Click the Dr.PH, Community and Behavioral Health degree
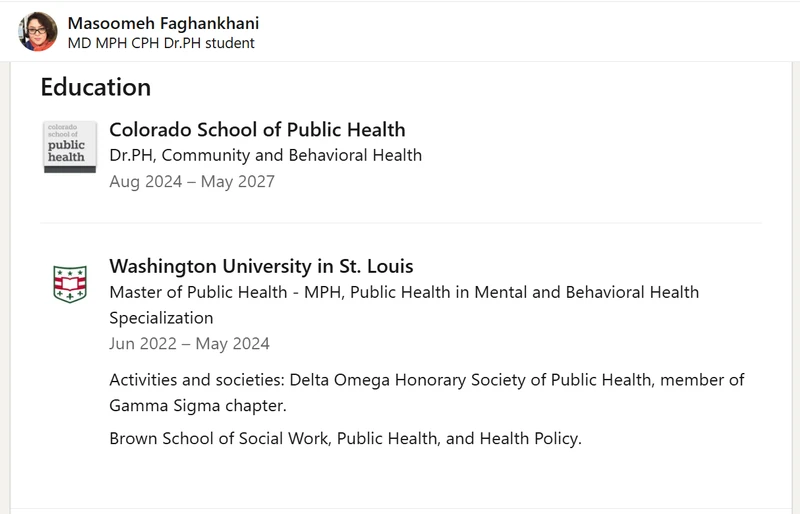 click(x=265, y=155)
